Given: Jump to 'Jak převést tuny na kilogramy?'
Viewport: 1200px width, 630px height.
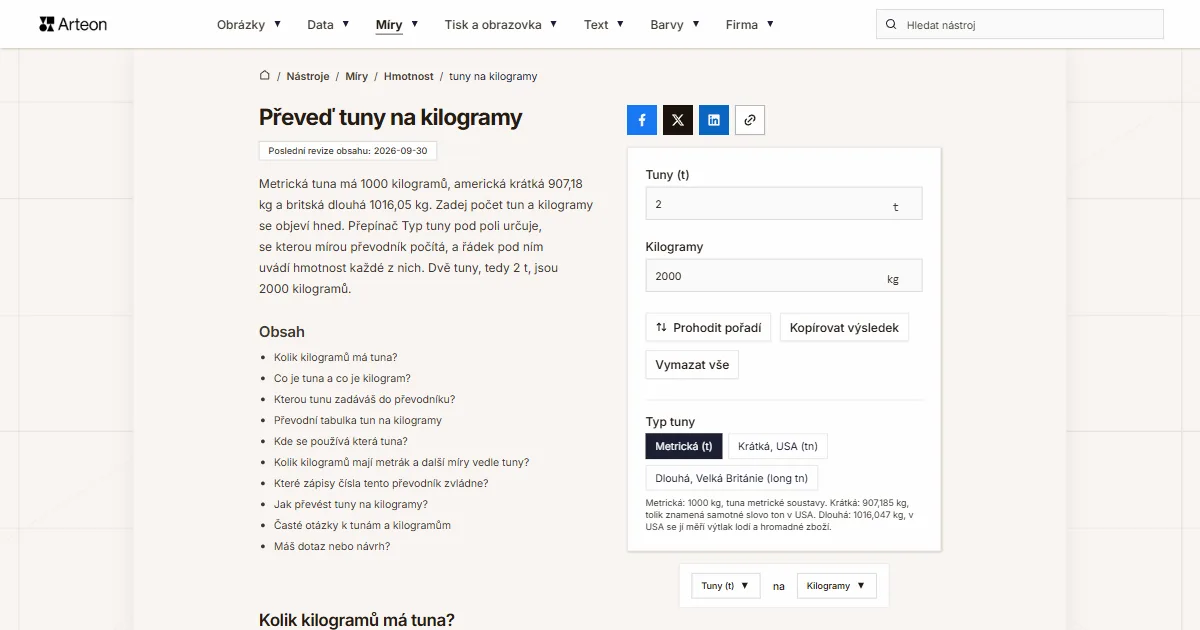Looking at the screenshot, I should 351,504.
